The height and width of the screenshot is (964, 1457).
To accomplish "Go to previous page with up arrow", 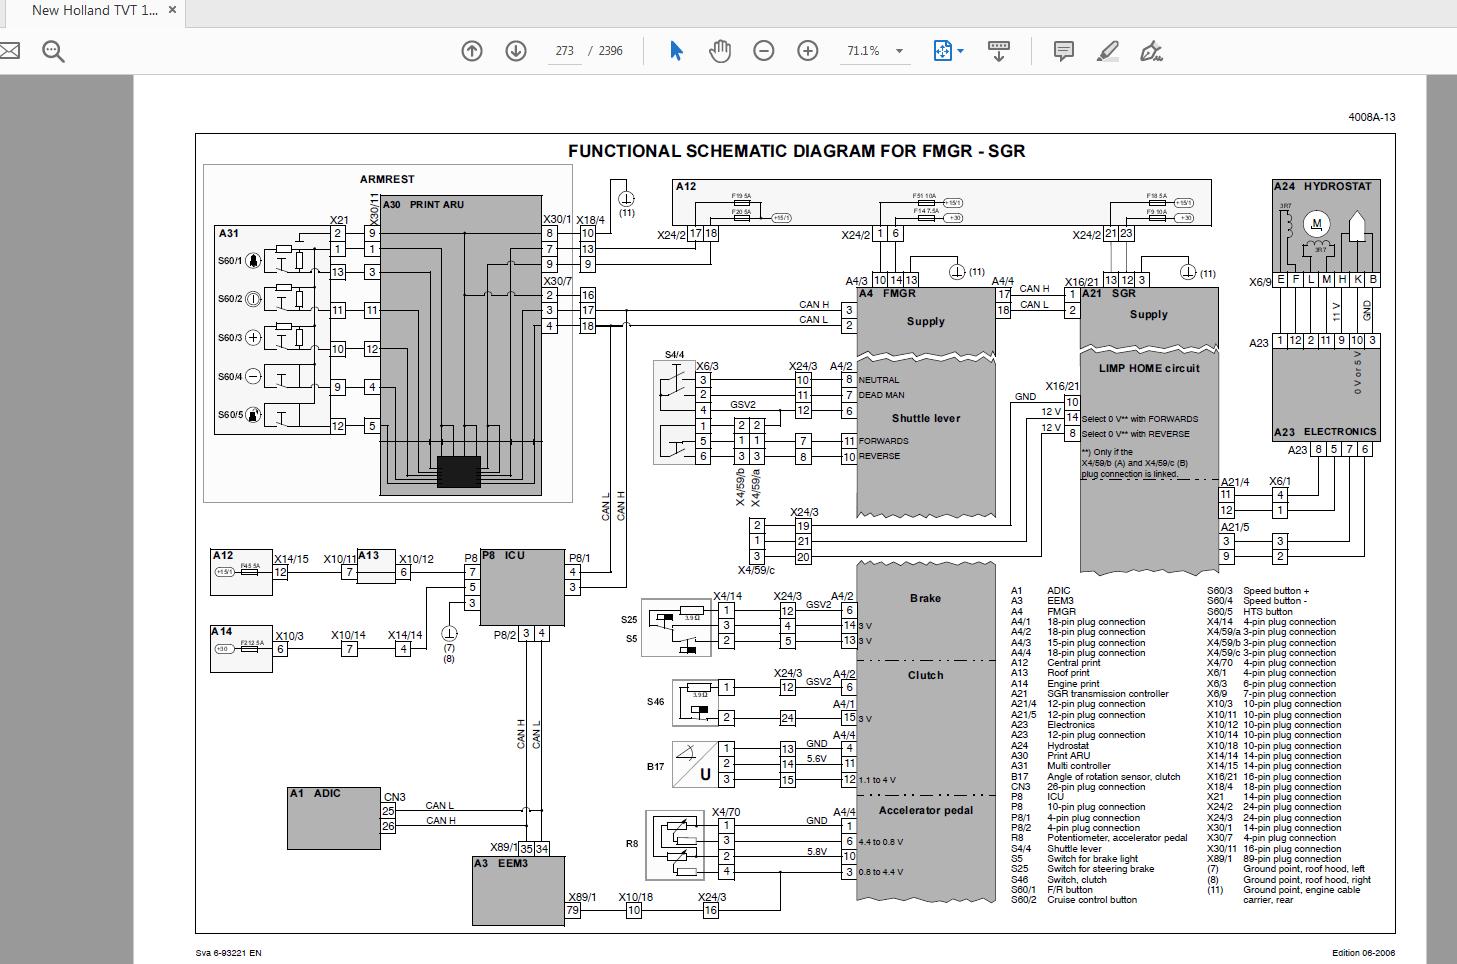I will click(x=472, y=51).
